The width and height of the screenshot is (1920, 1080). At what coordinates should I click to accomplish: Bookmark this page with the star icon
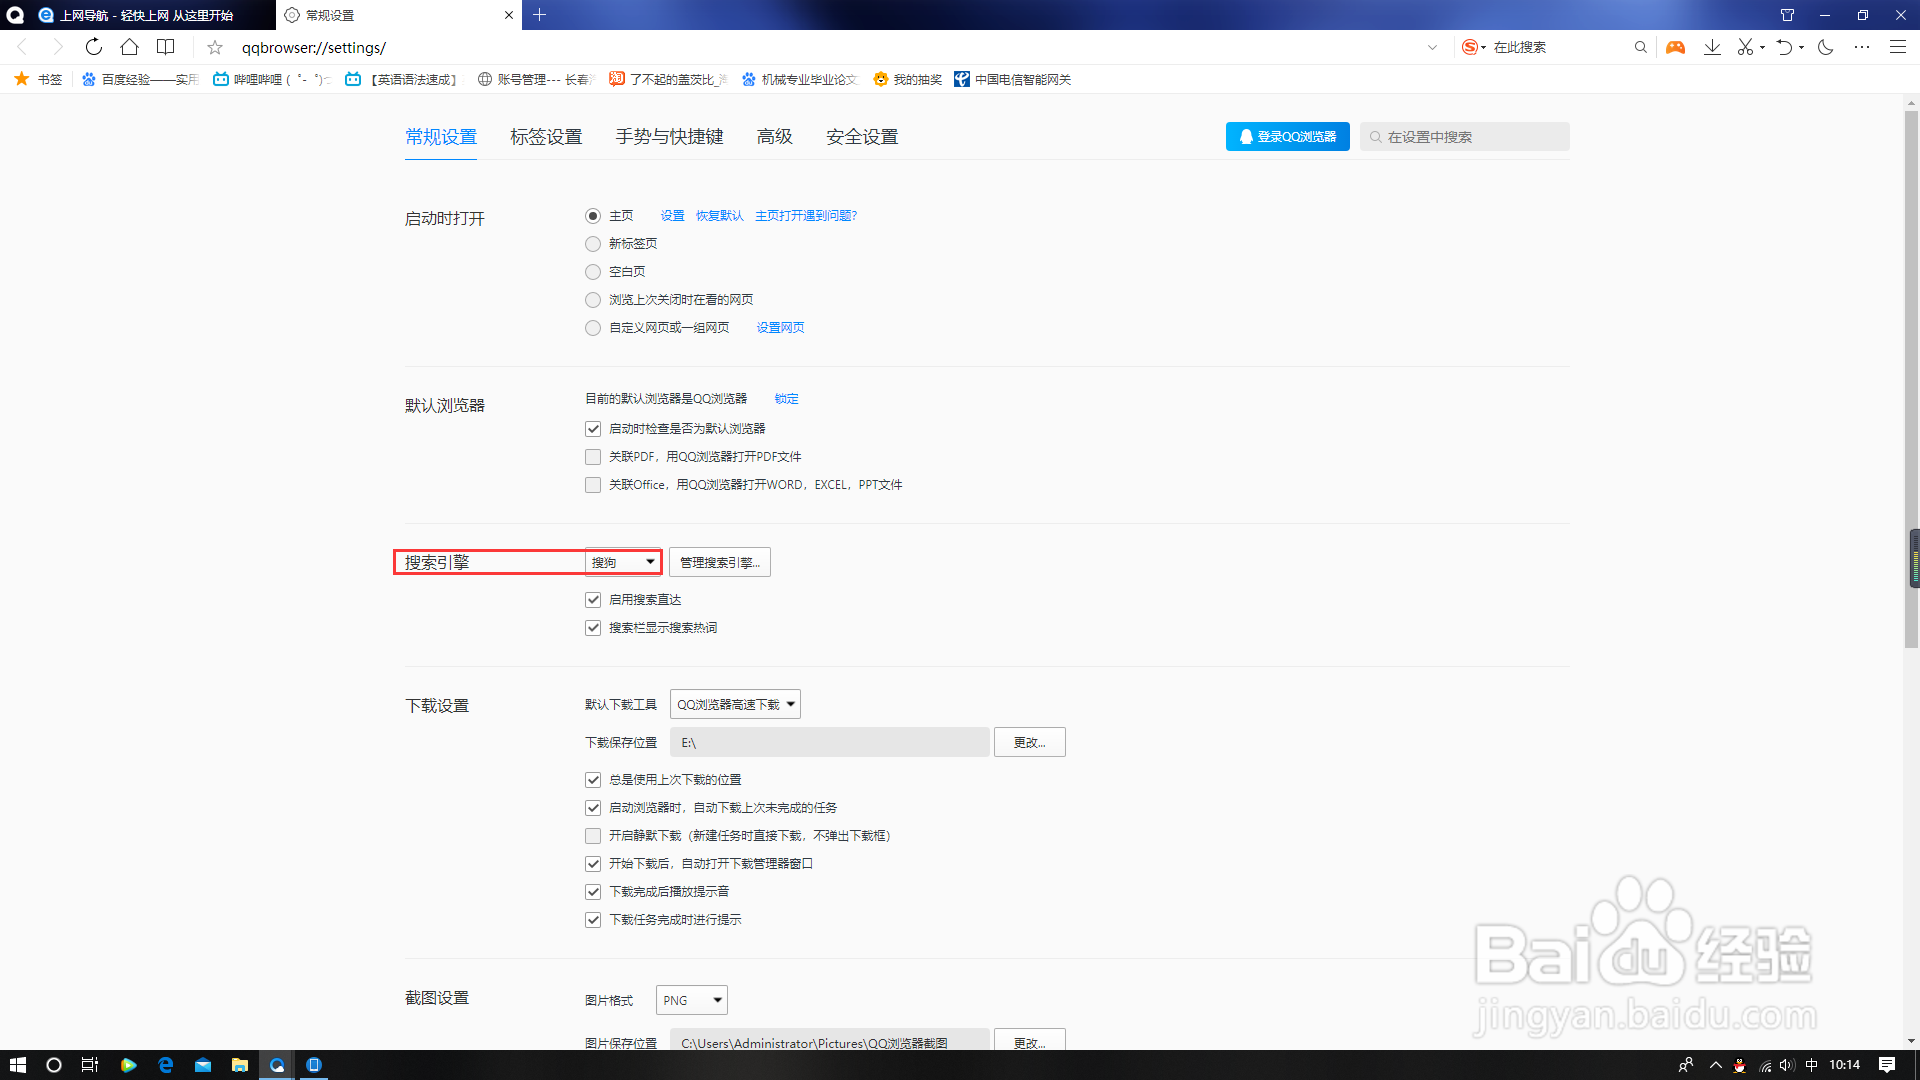pyautogui.click(x=214, y=47)
